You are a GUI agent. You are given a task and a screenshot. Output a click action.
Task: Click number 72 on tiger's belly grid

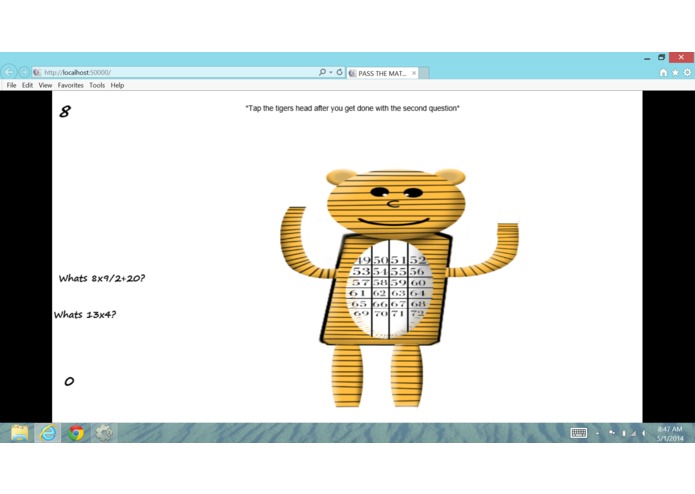[x=417, y=314]
